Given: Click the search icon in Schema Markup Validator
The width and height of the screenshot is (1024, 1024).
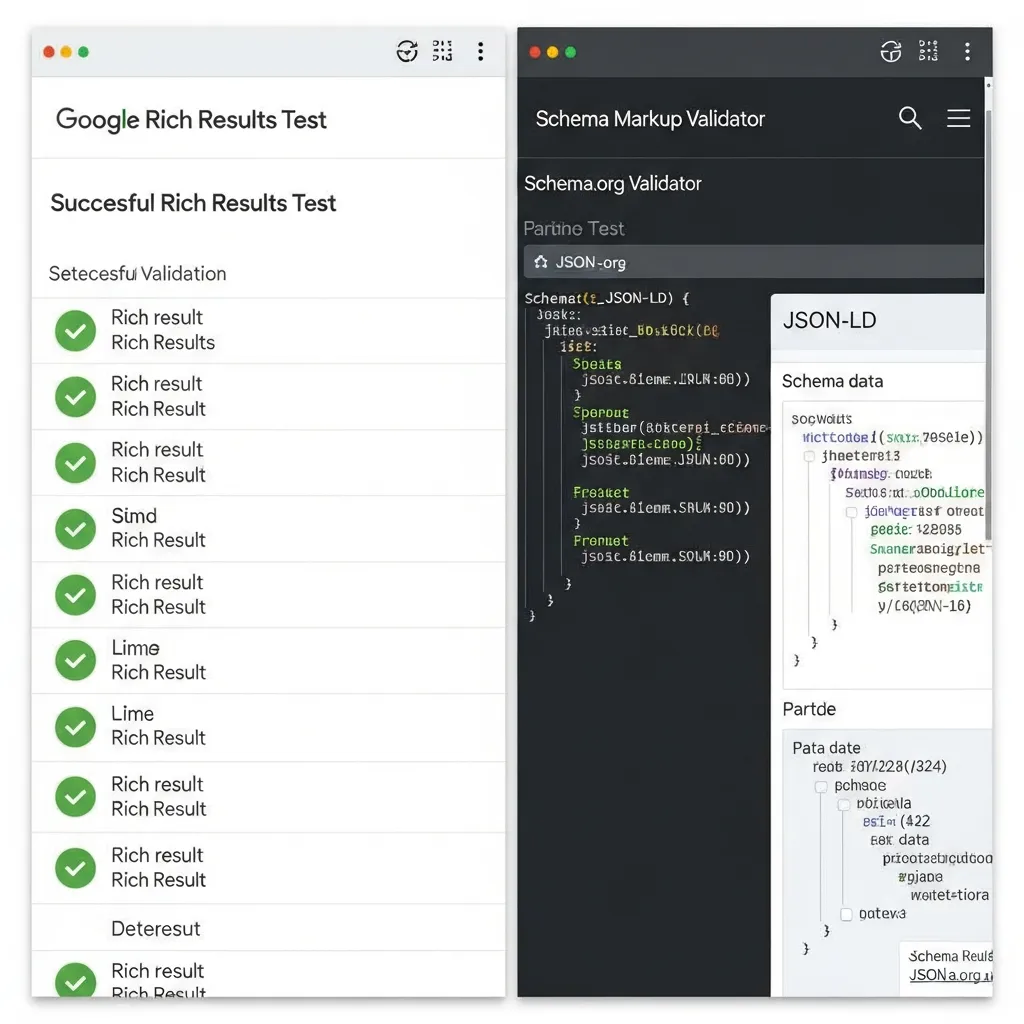Looking at the screenshot, I should coord(910,117).
